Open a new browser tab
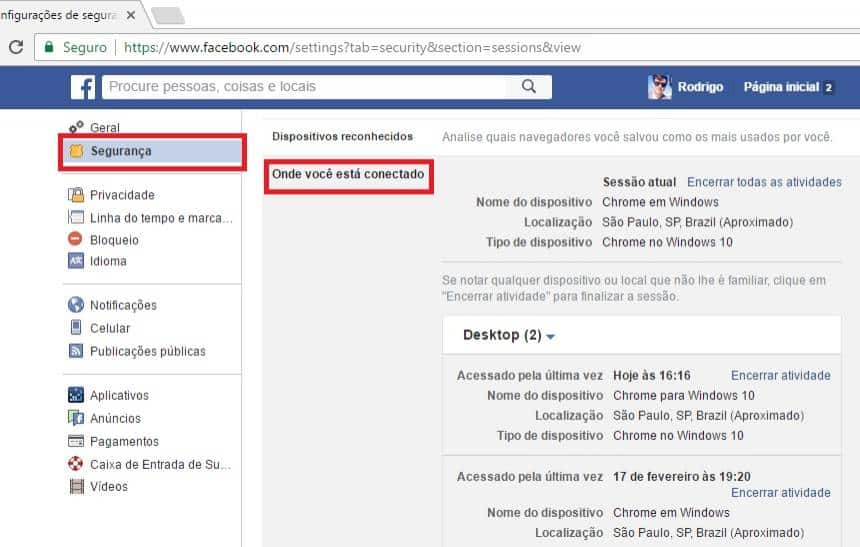 click(168, 15)
